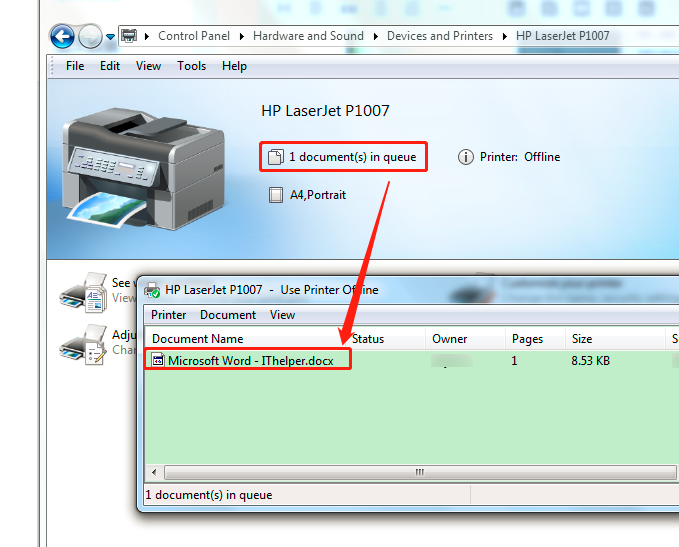Expand the arrow after Hardware and Sound
Screen dimensions: 679x547
pos(375,36)
